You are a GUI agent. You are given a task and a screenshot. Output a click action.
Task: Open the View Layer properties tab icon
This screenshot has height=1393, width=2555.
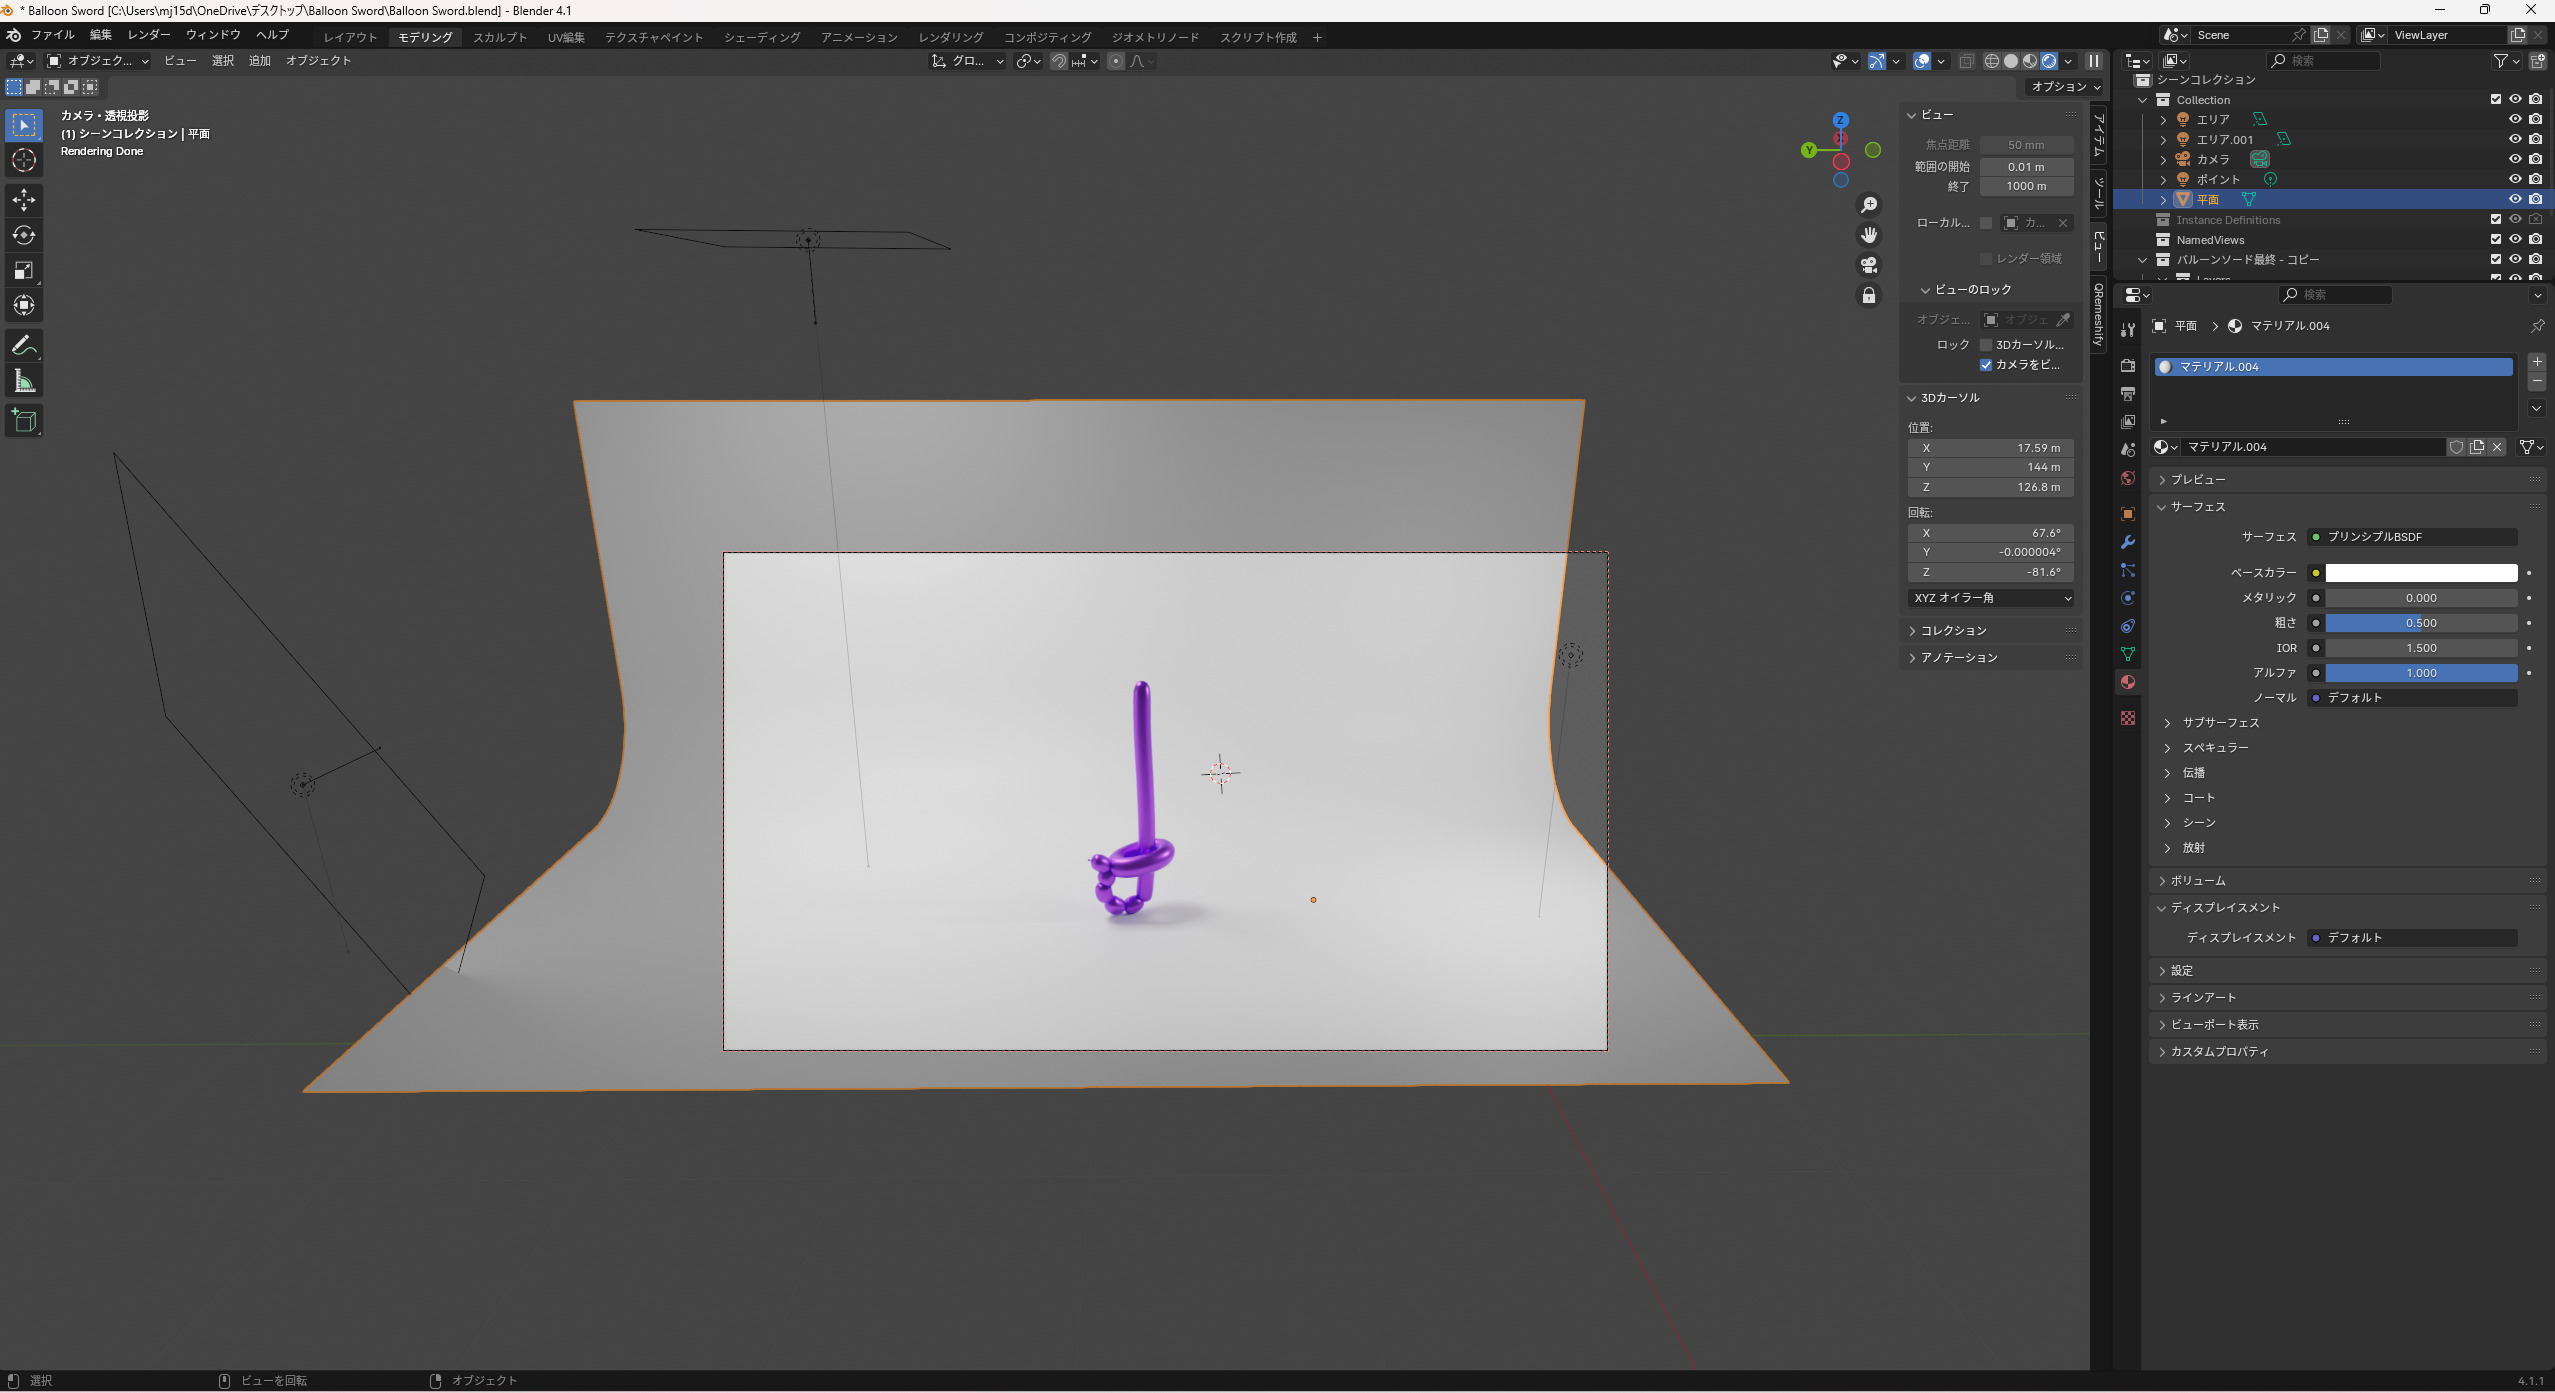click(2128, 422)
